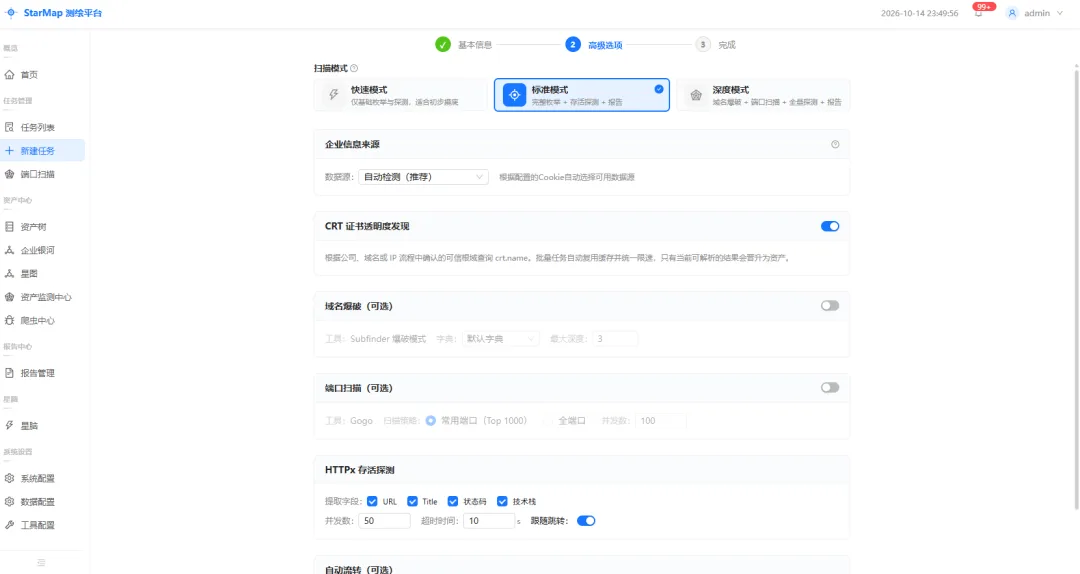Select 新建任务 menu item

click(42, 150)
